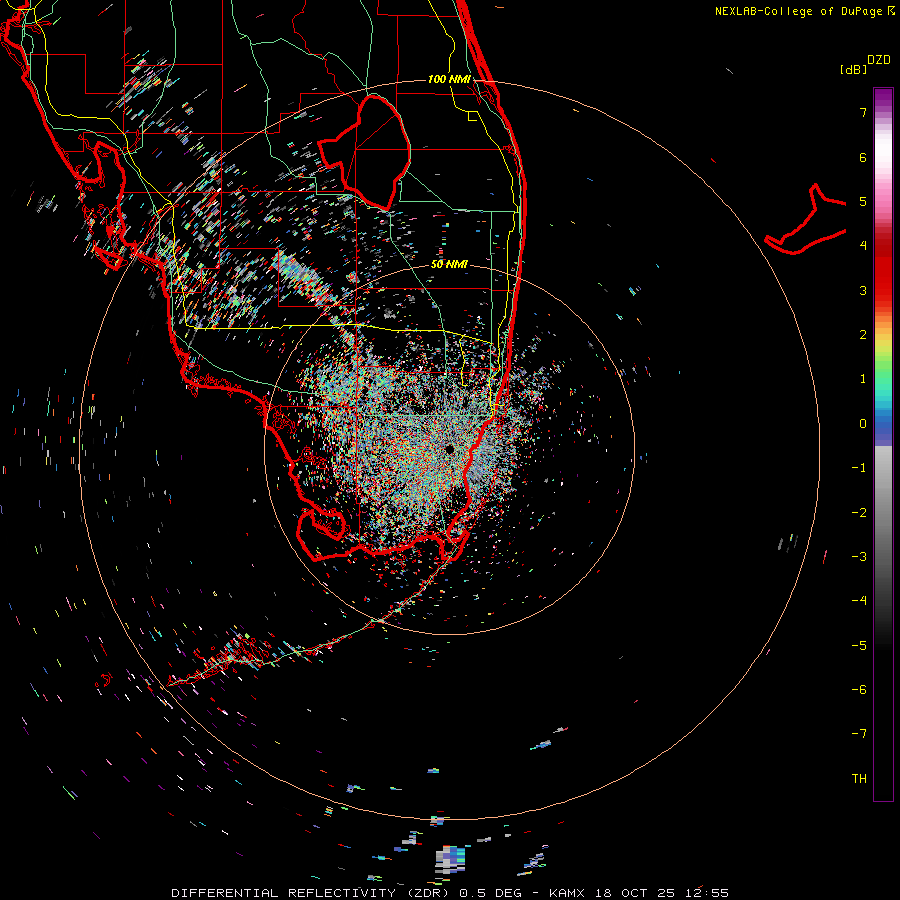Select the -1 scale value label
The height and width of the screenshot is (900, 900).
click(x=859, y=468)
